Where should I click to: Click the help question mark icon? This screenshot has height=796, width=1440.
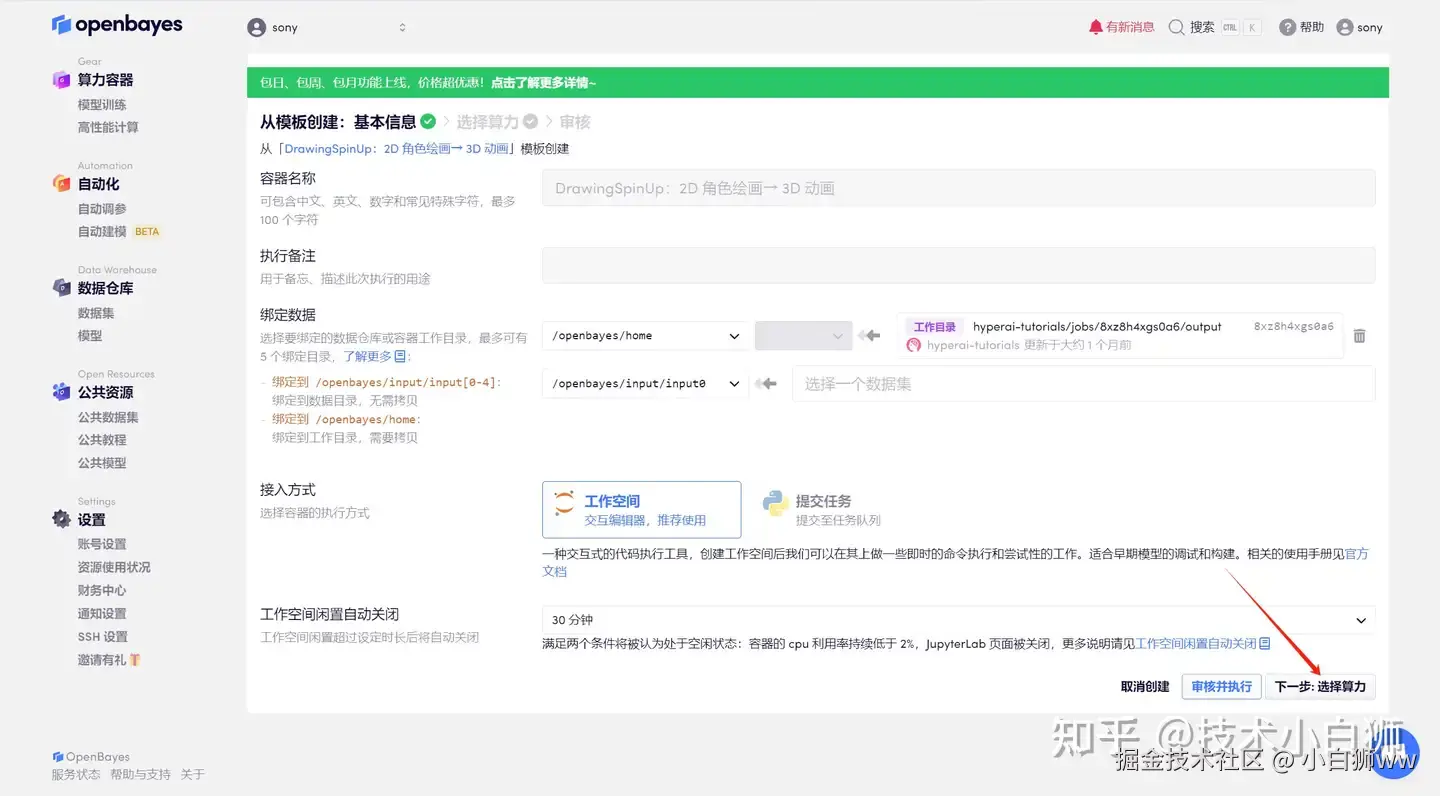[x=1287, y=27]
